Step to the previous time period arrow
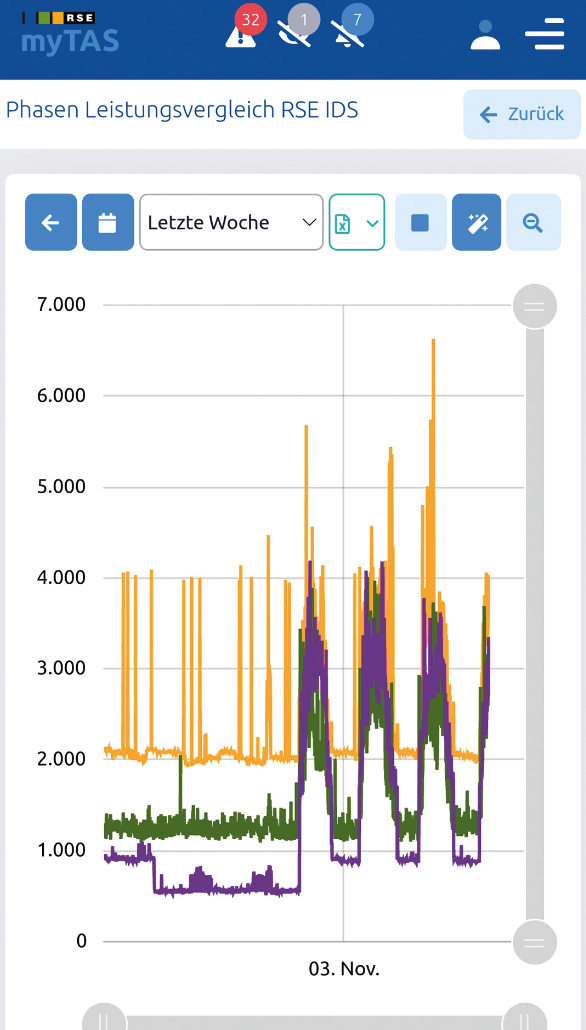The width and height of the screenshot is (586, 1030). pyautogui.click(x=51, y=222)
